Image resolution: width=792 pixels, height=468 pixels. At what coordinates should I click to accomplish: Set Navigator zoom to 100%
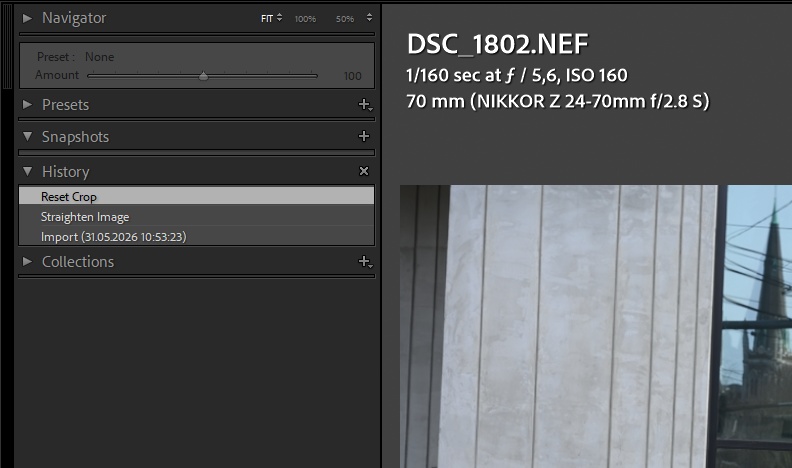click(305, 19)
